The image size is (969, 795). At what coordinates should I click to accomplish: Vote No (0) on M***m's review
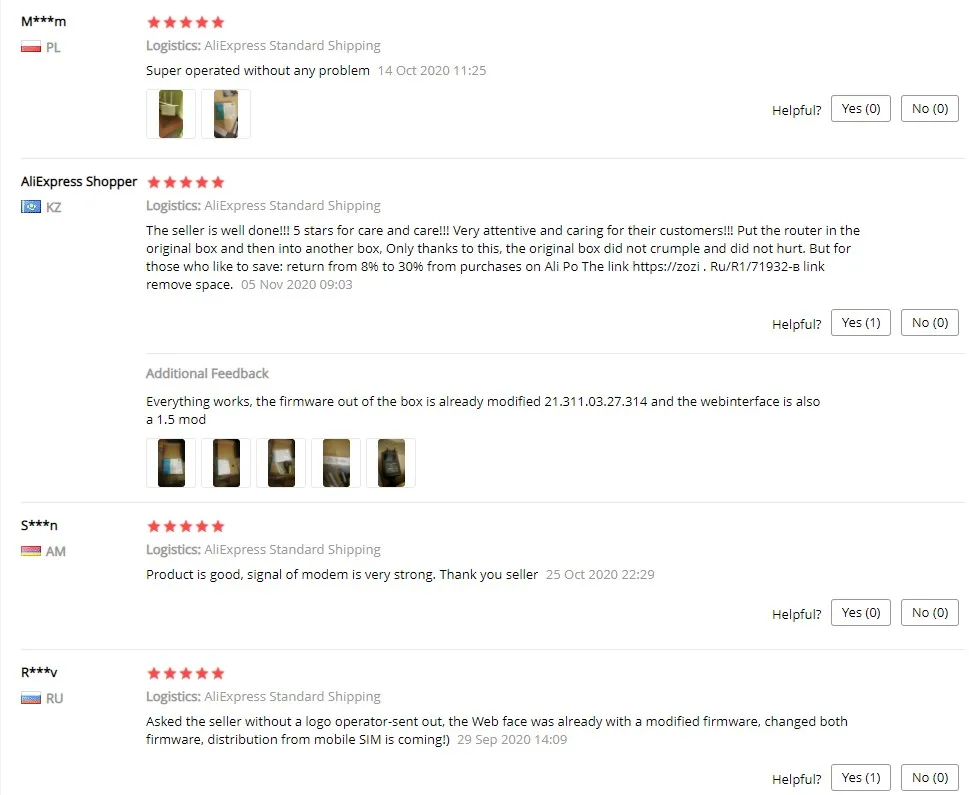click(x=930, y=109)
